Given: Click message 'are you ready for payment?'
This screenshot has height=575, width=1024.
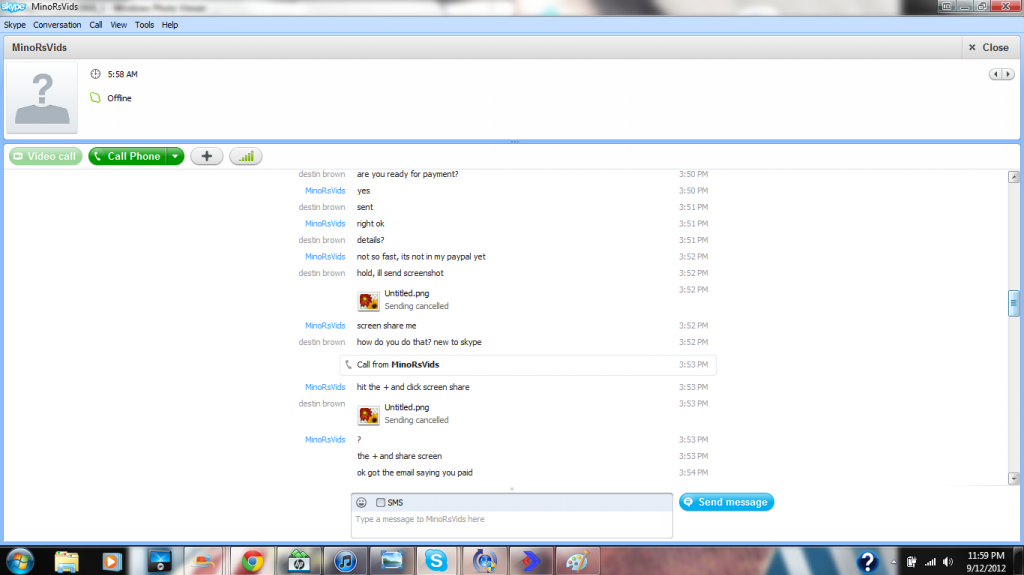Looking at the screenshot, I should click(x=408, y=174).
